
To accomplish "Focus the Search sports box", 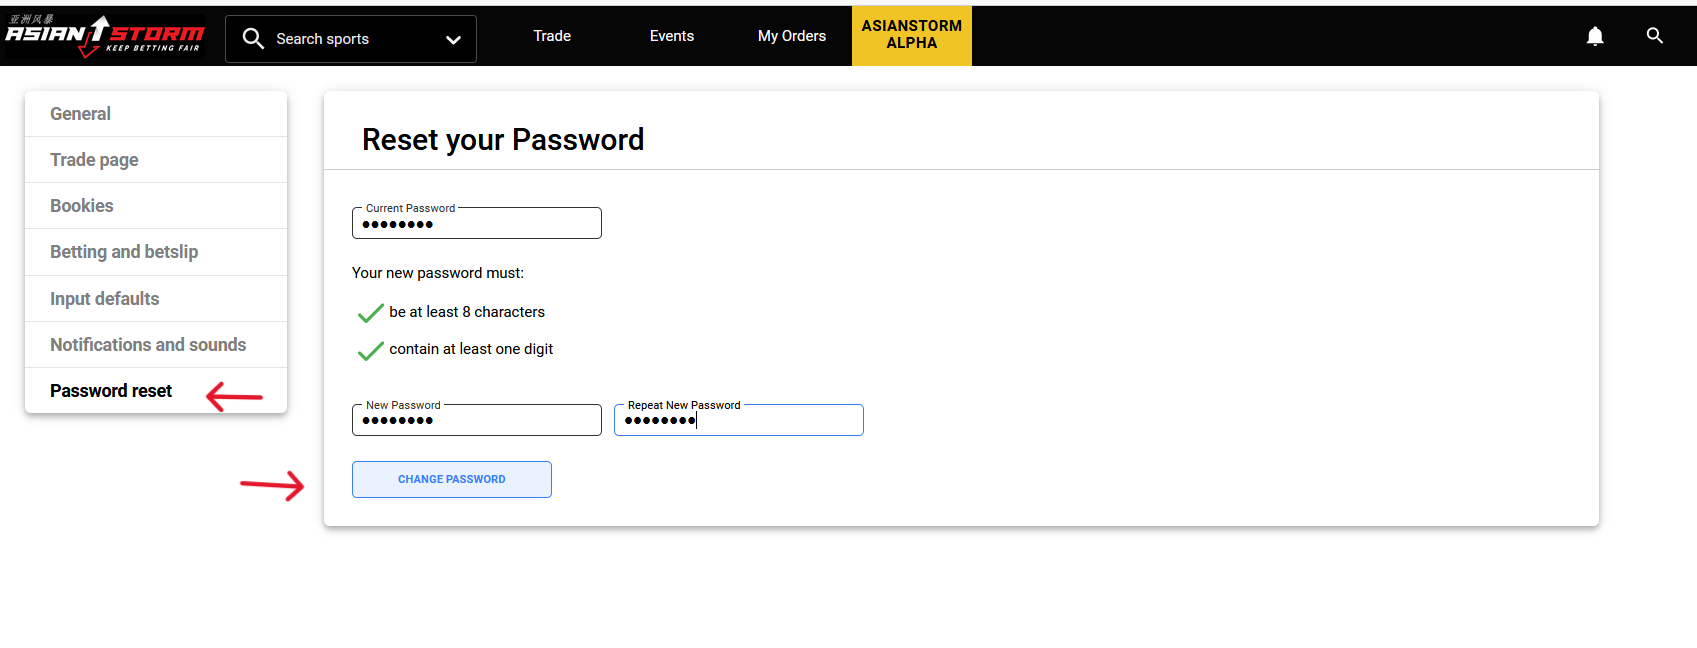I will (351, 39).
